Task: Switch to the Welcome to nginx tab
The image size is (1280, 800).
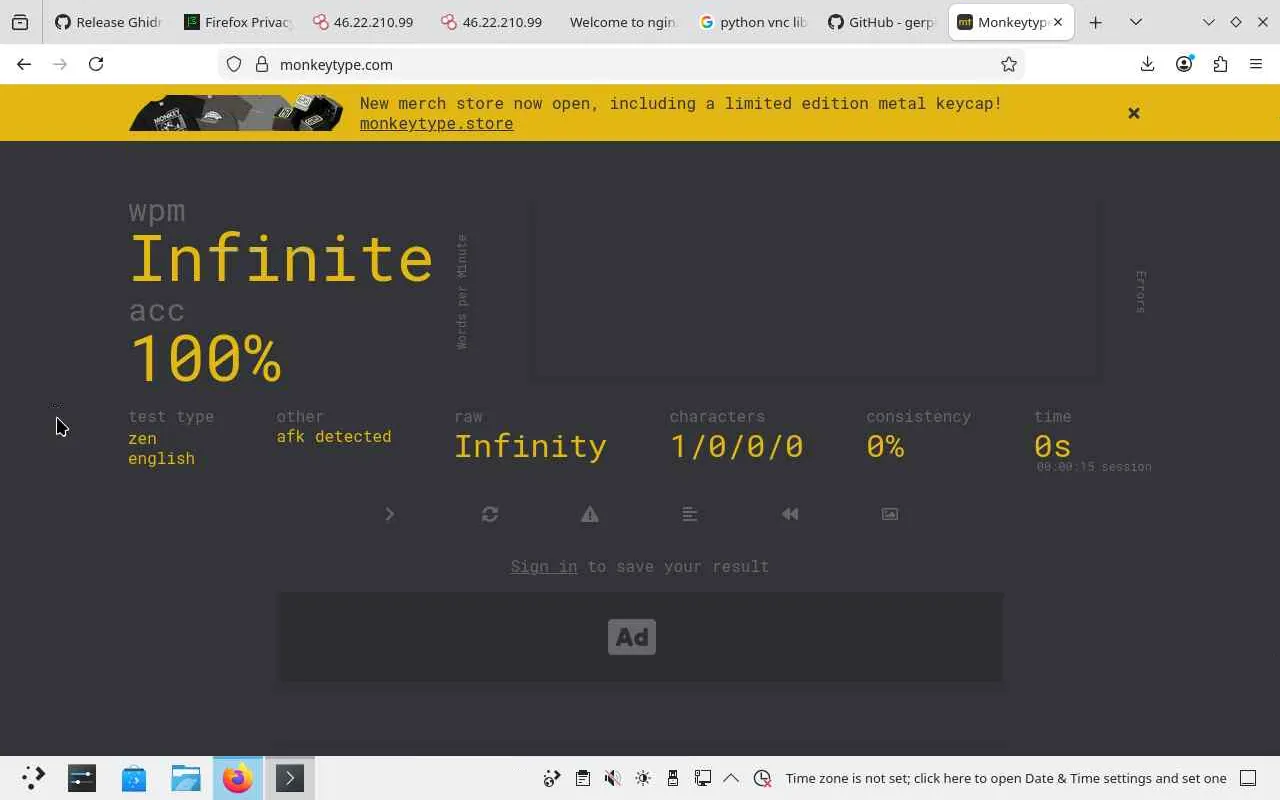Action: pyautogui.click(x=624, y=22)
